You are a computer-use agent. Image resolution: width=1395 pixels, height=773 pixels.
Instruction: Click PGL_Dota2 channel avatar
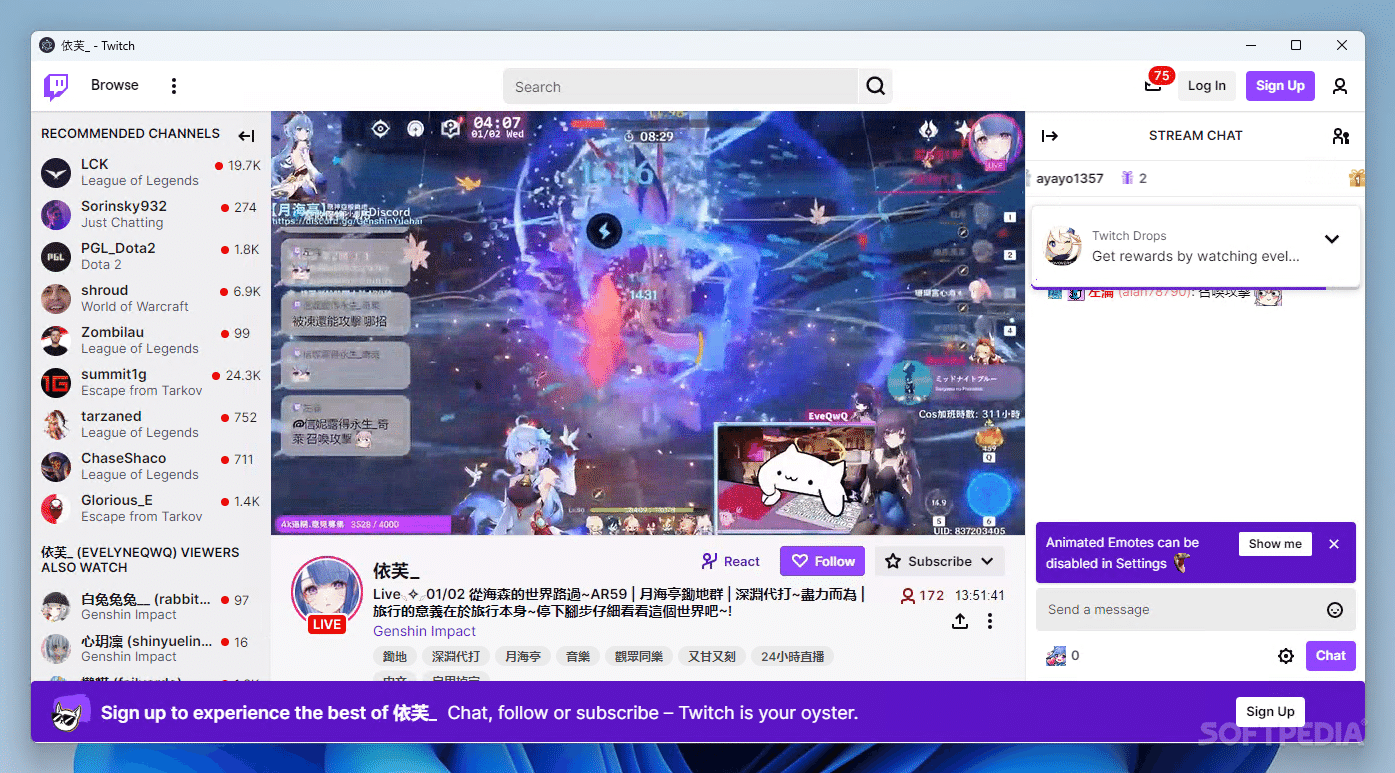pos(56,257)
